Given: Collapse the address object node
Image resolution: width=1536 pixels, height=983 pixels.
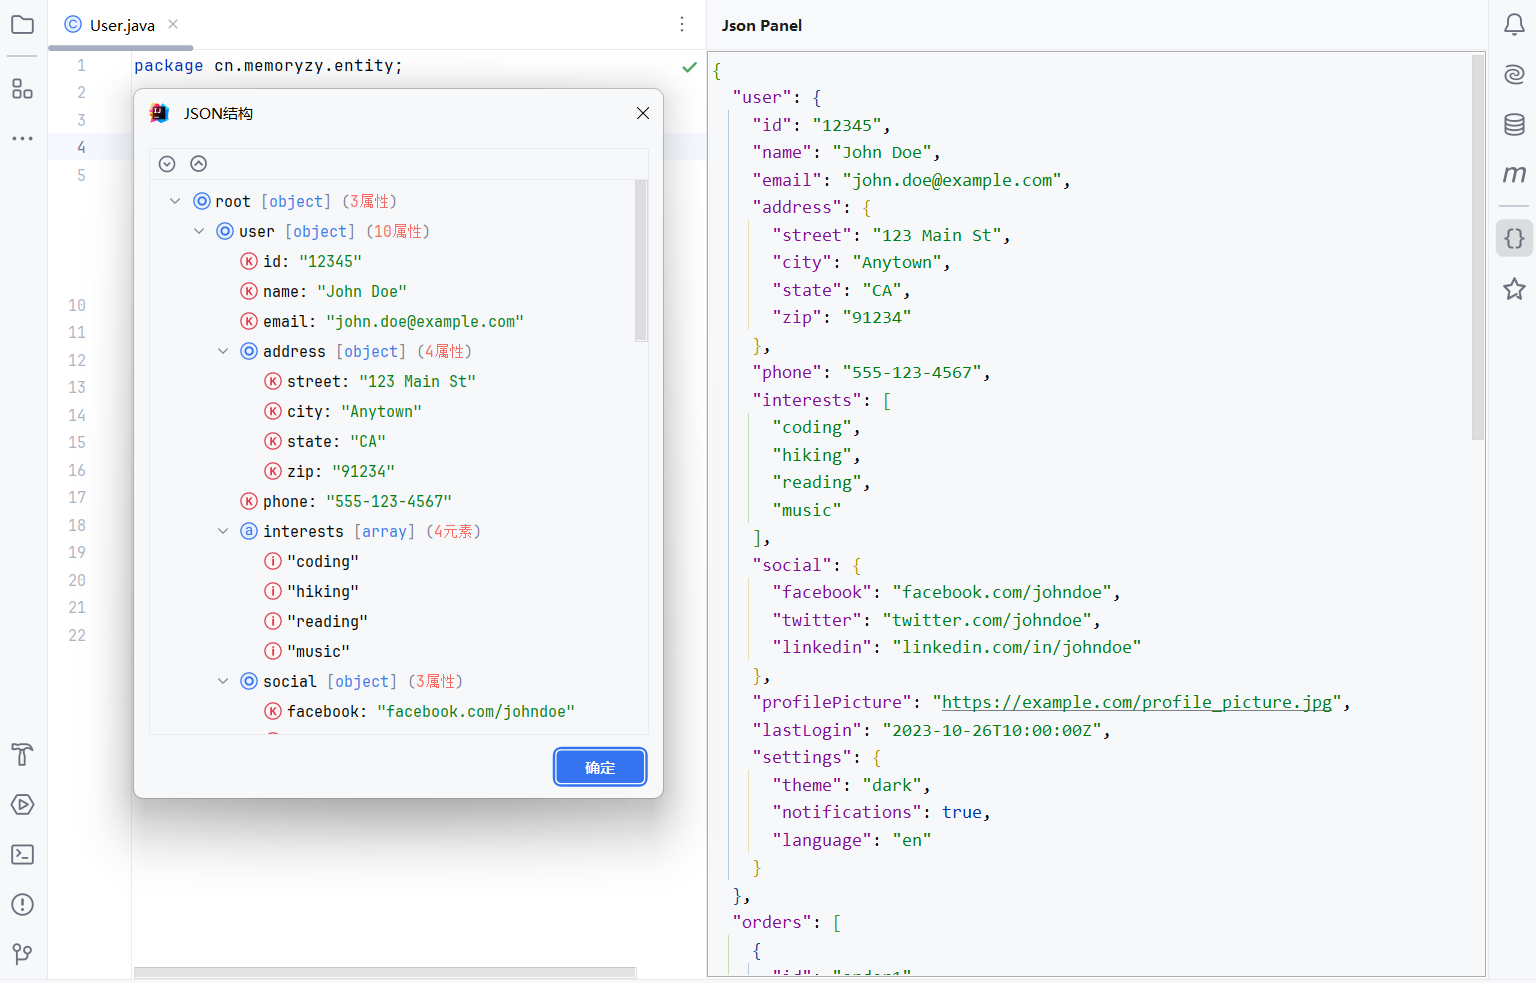Looking at the screenshot, I should click(223, 351).
